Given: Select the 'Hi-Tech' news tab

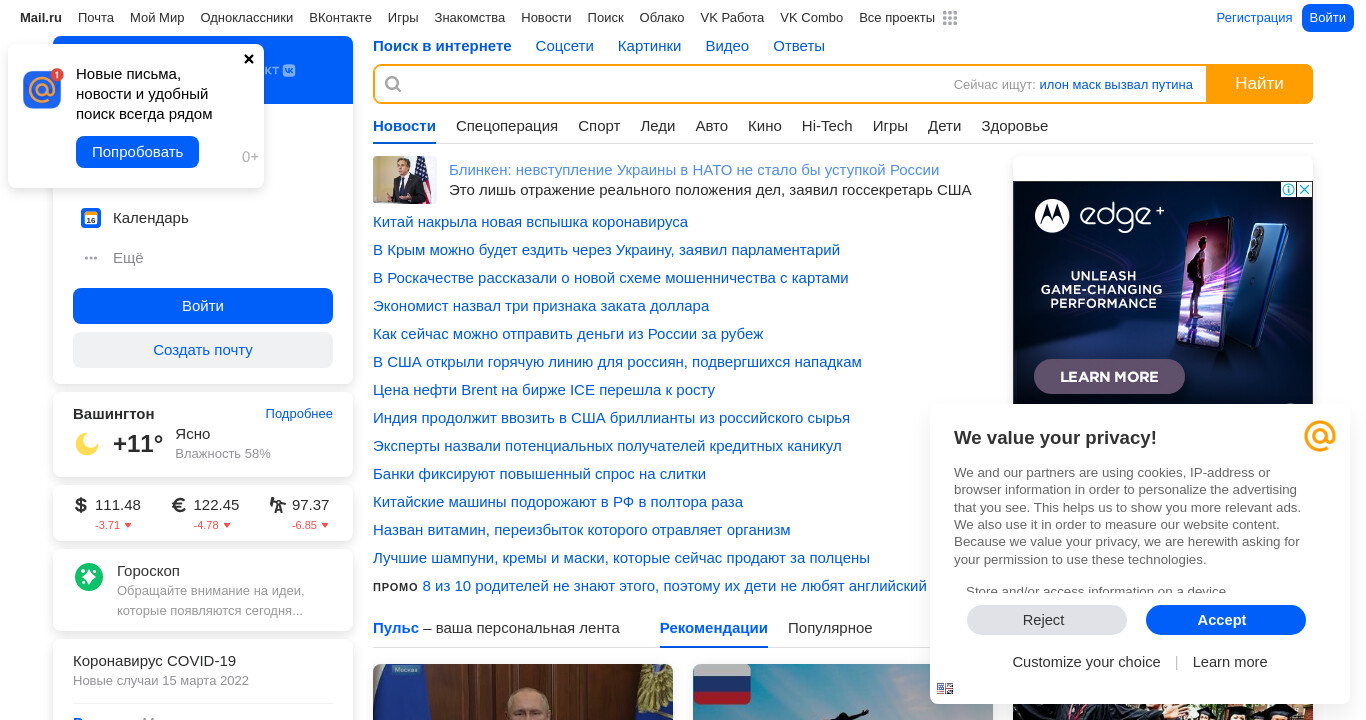Looking at the screenshot, I should click(827, 126).
